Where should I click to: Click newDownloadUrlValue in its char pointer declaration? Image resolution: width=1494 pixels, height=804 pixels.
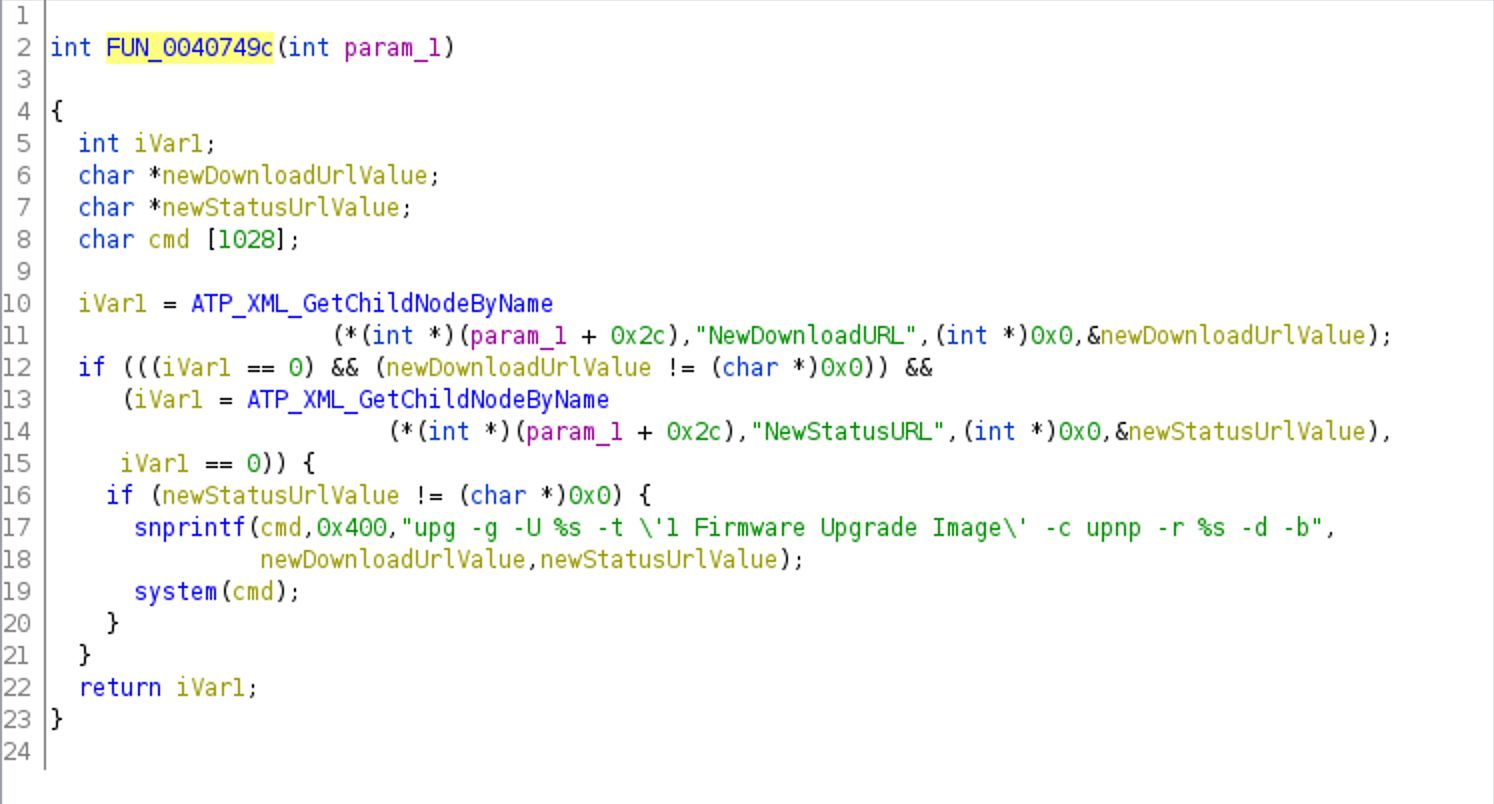click(295, 175)
